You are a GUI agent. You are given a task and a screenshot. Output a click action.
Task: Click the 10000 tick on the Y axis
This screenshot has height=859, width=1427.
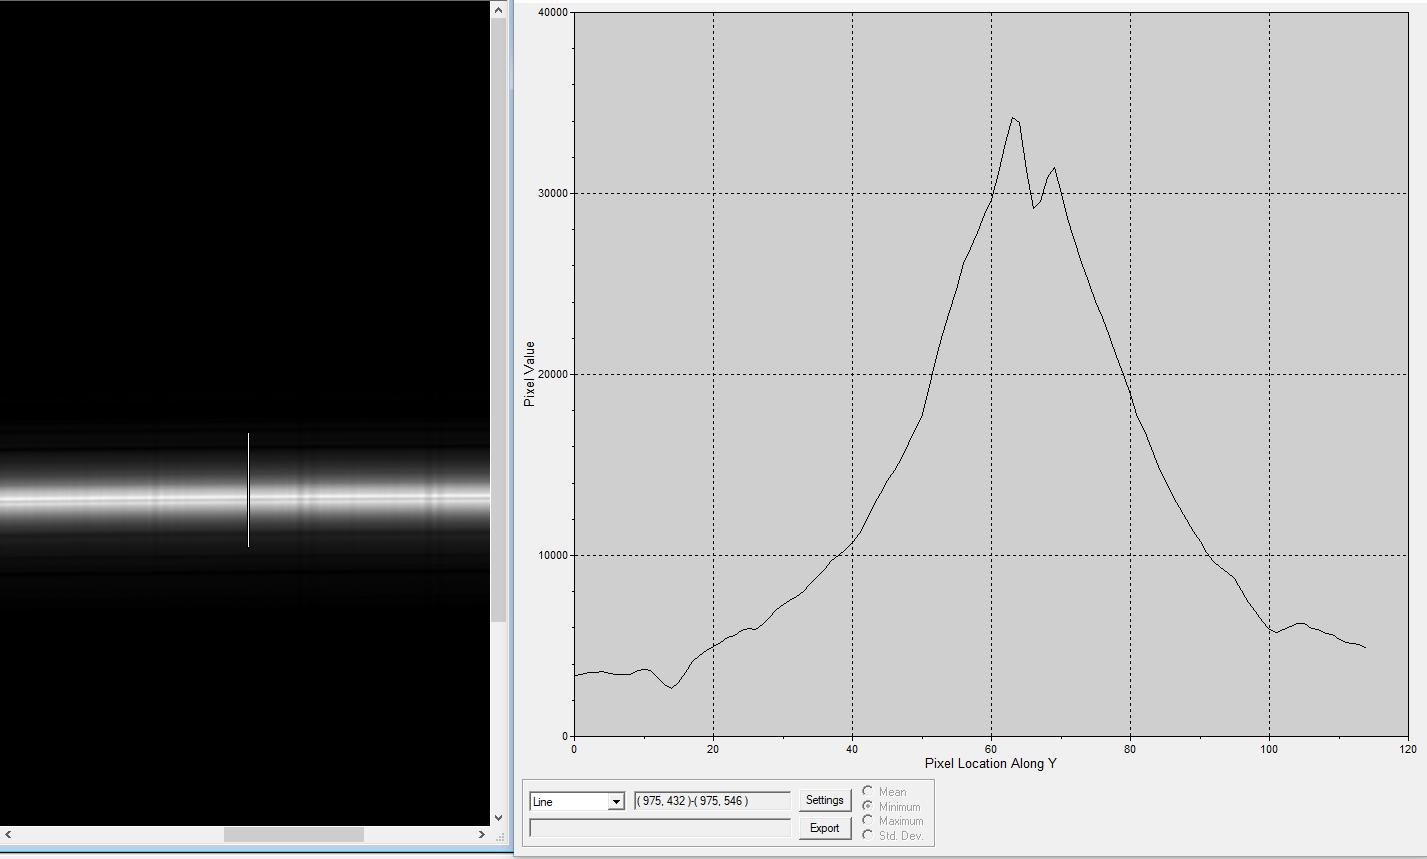[553, 555]
